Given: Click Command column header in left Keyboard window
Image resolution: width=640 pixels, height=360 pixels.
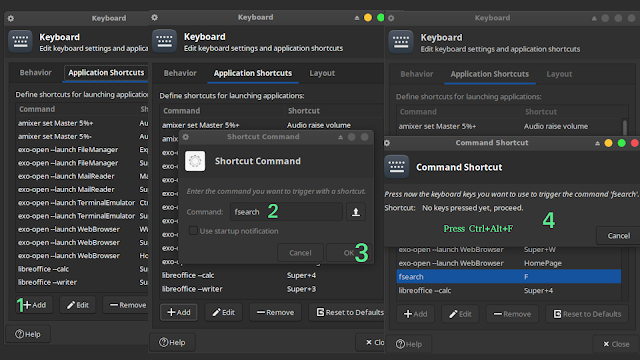Looking at the screenshot, I should pyautogui.click(x=77, y=109).
